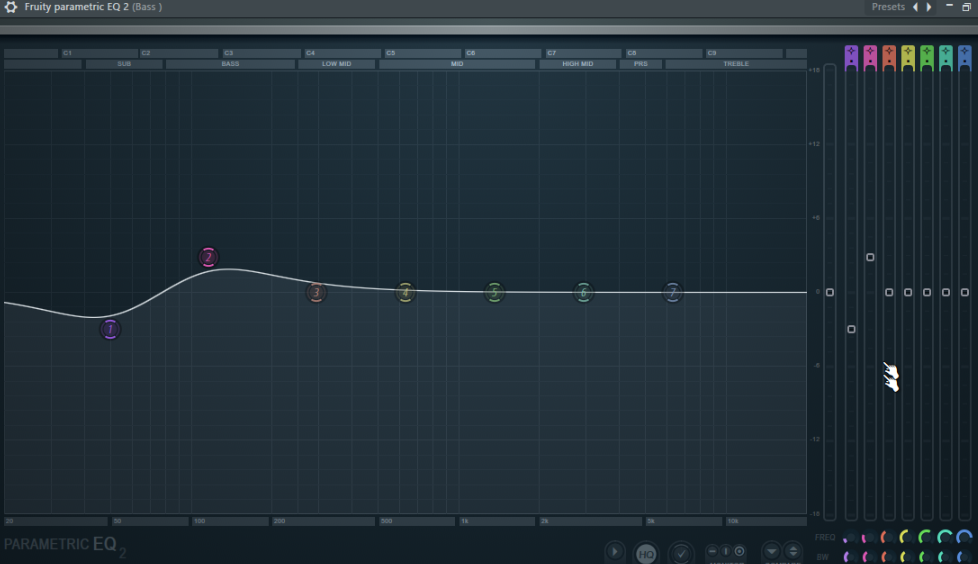The image size is (978, 564).
Task: Select the middle bar monitor mode button
Action: [x=726, y=552]
